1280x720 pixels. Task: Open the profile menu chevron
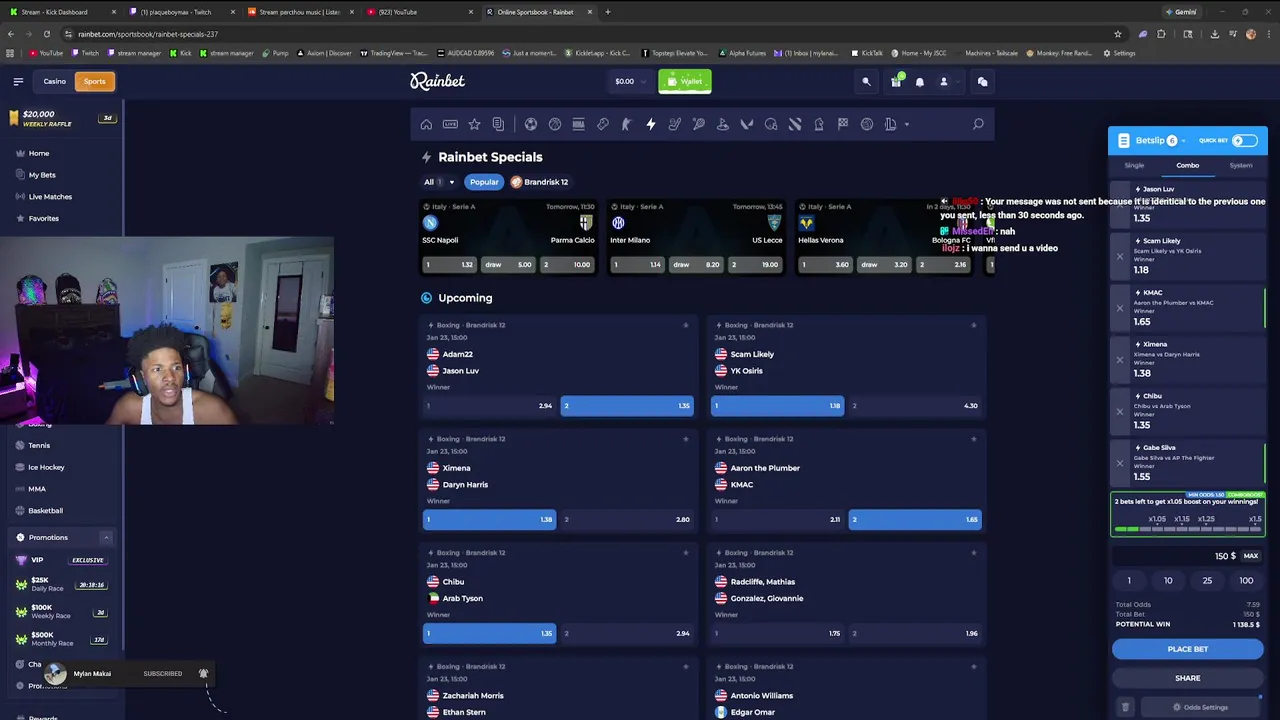tap(957, 82)
